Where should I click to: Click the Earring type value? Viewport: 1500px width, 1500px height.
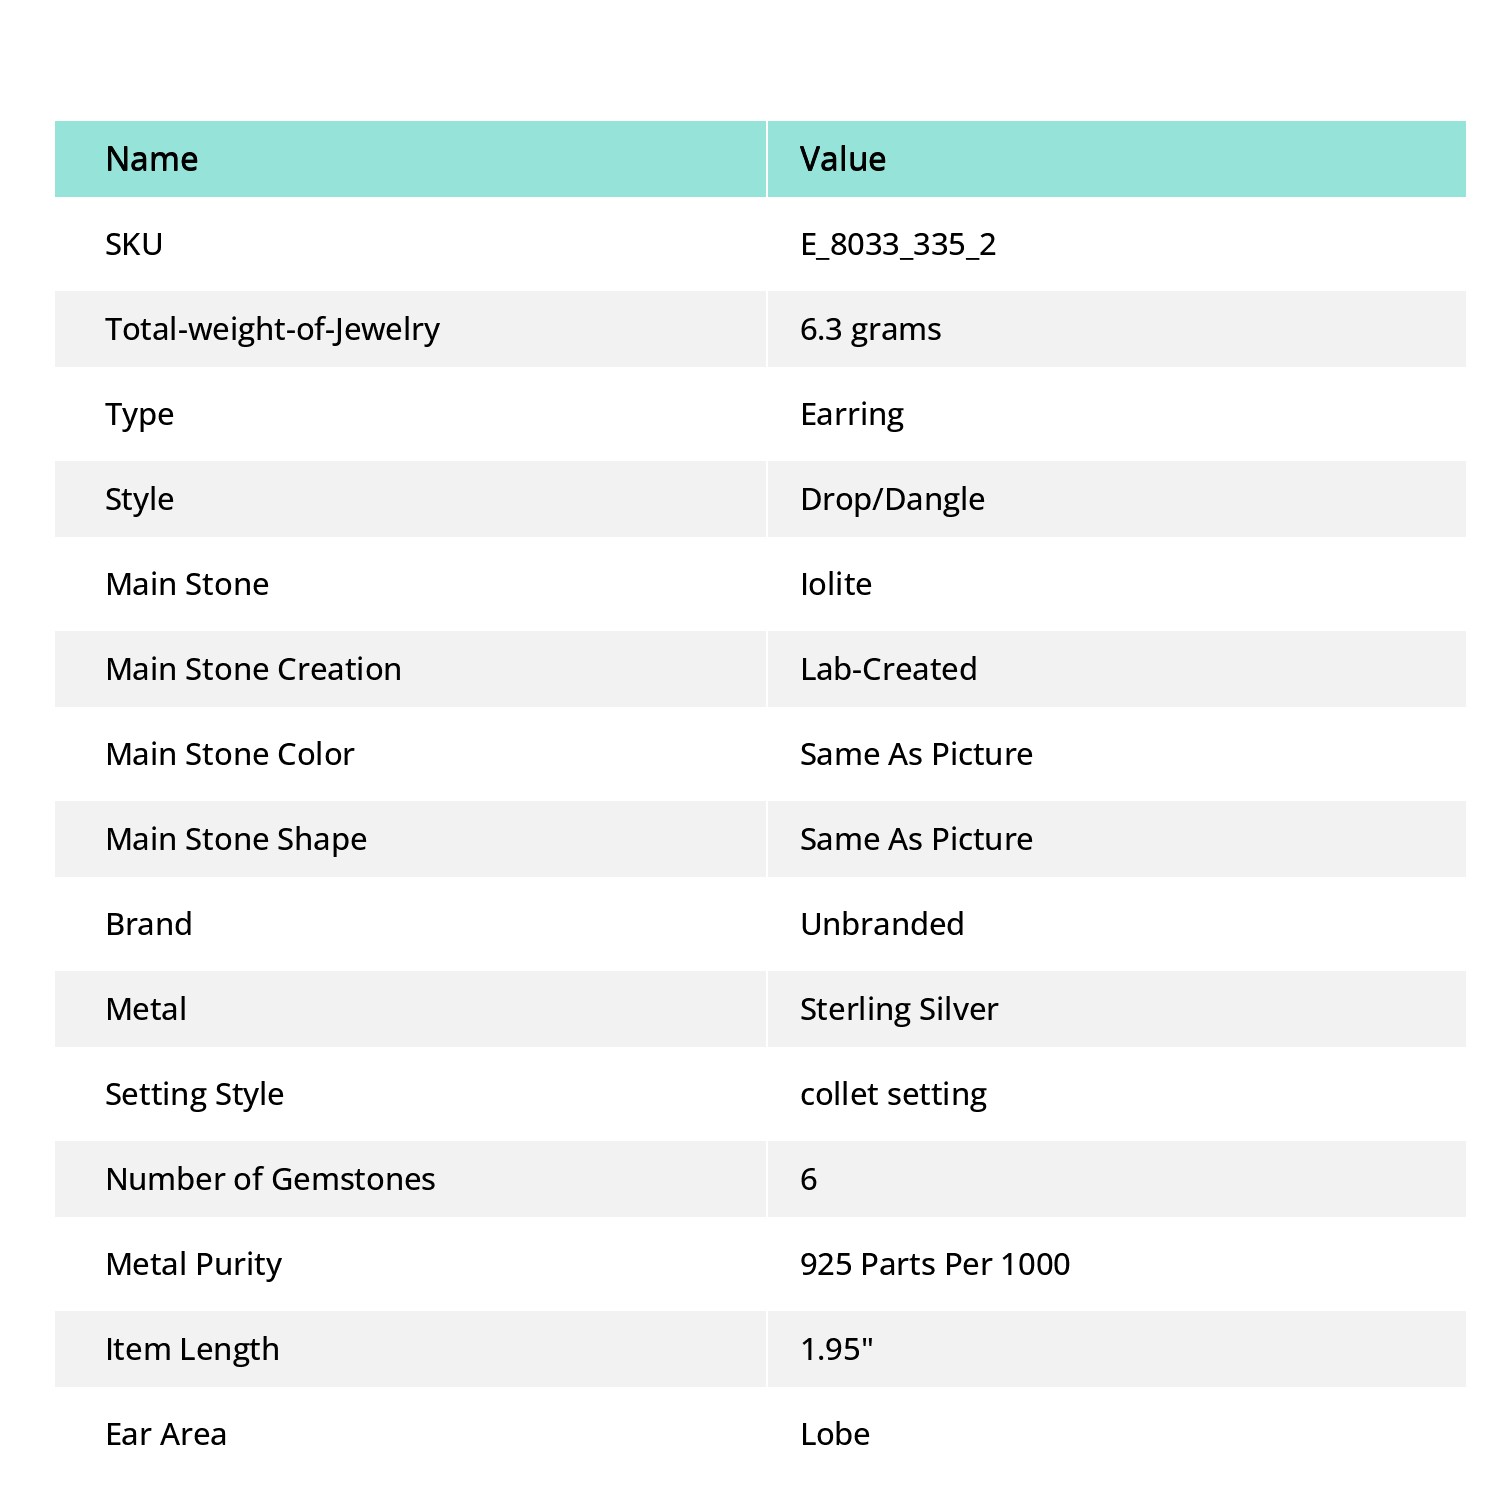pyautogui.click(x=852, y=414)
